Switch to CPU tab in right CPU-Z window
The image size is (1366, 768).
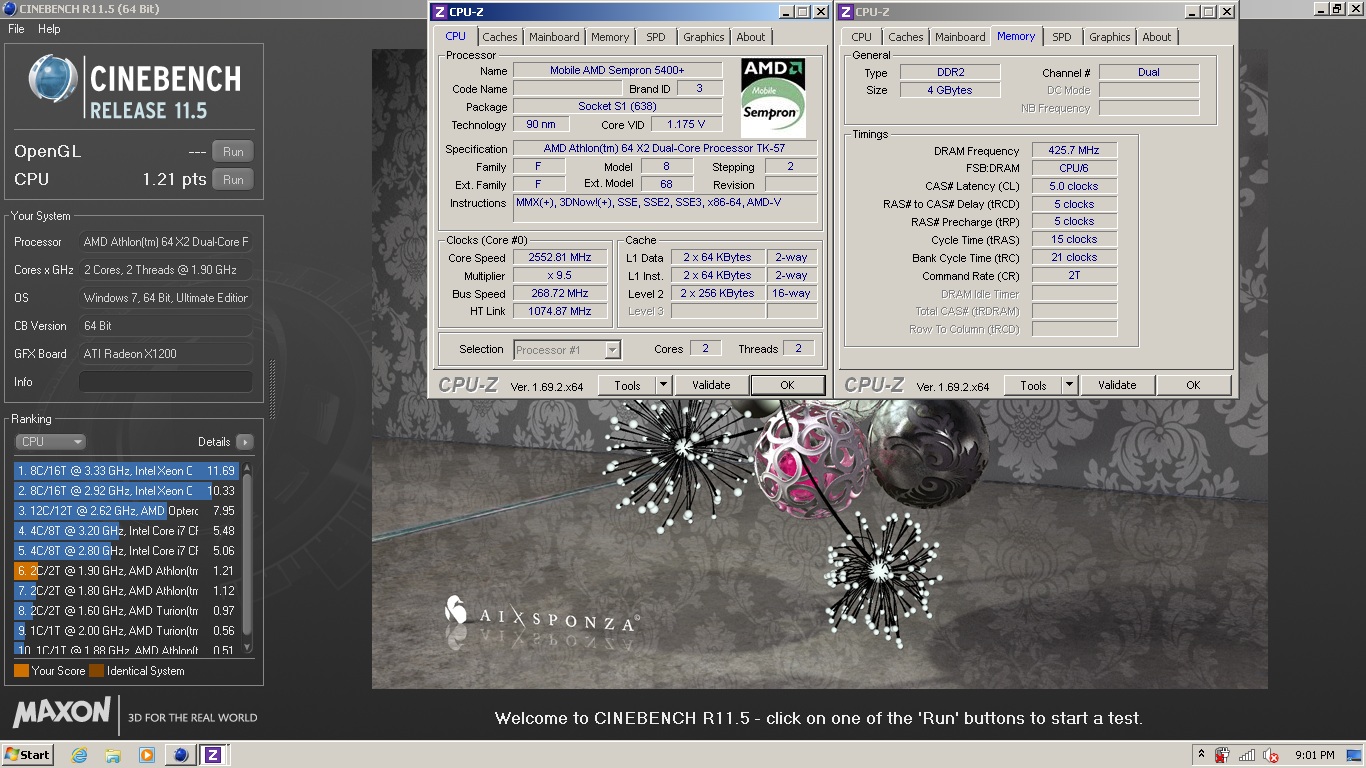pyautogui.click(x=861, y=37)
